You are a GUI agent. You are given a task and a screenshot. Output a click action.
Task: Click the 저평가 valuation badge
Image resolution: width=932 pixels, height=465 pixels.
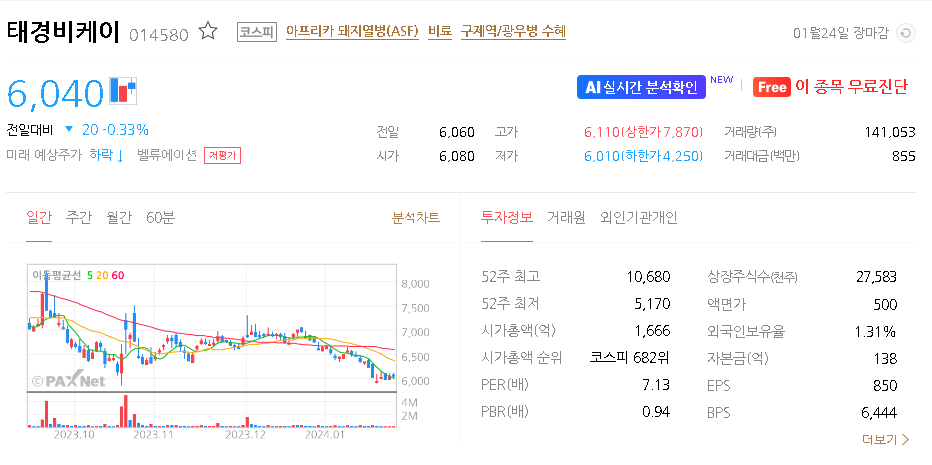pos(222,156)
